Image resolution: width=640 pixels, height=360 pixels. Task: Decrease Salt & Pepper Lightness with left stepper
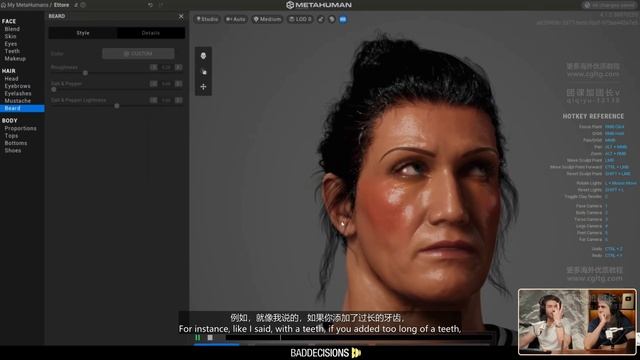153,100
